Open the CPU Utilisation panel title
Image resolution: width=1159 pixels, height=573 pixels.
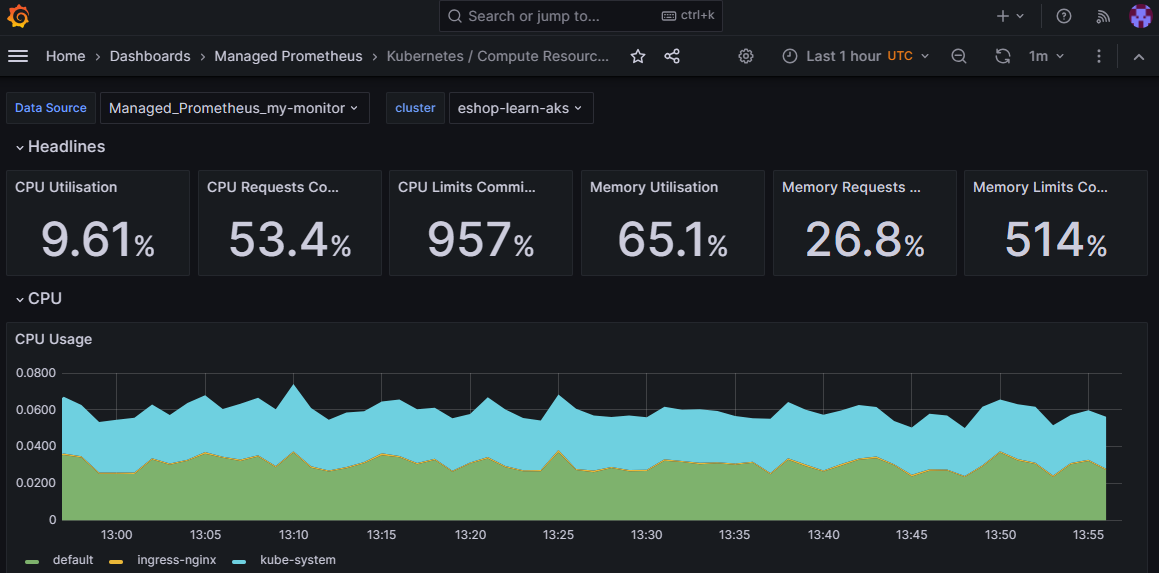[66, 187]
